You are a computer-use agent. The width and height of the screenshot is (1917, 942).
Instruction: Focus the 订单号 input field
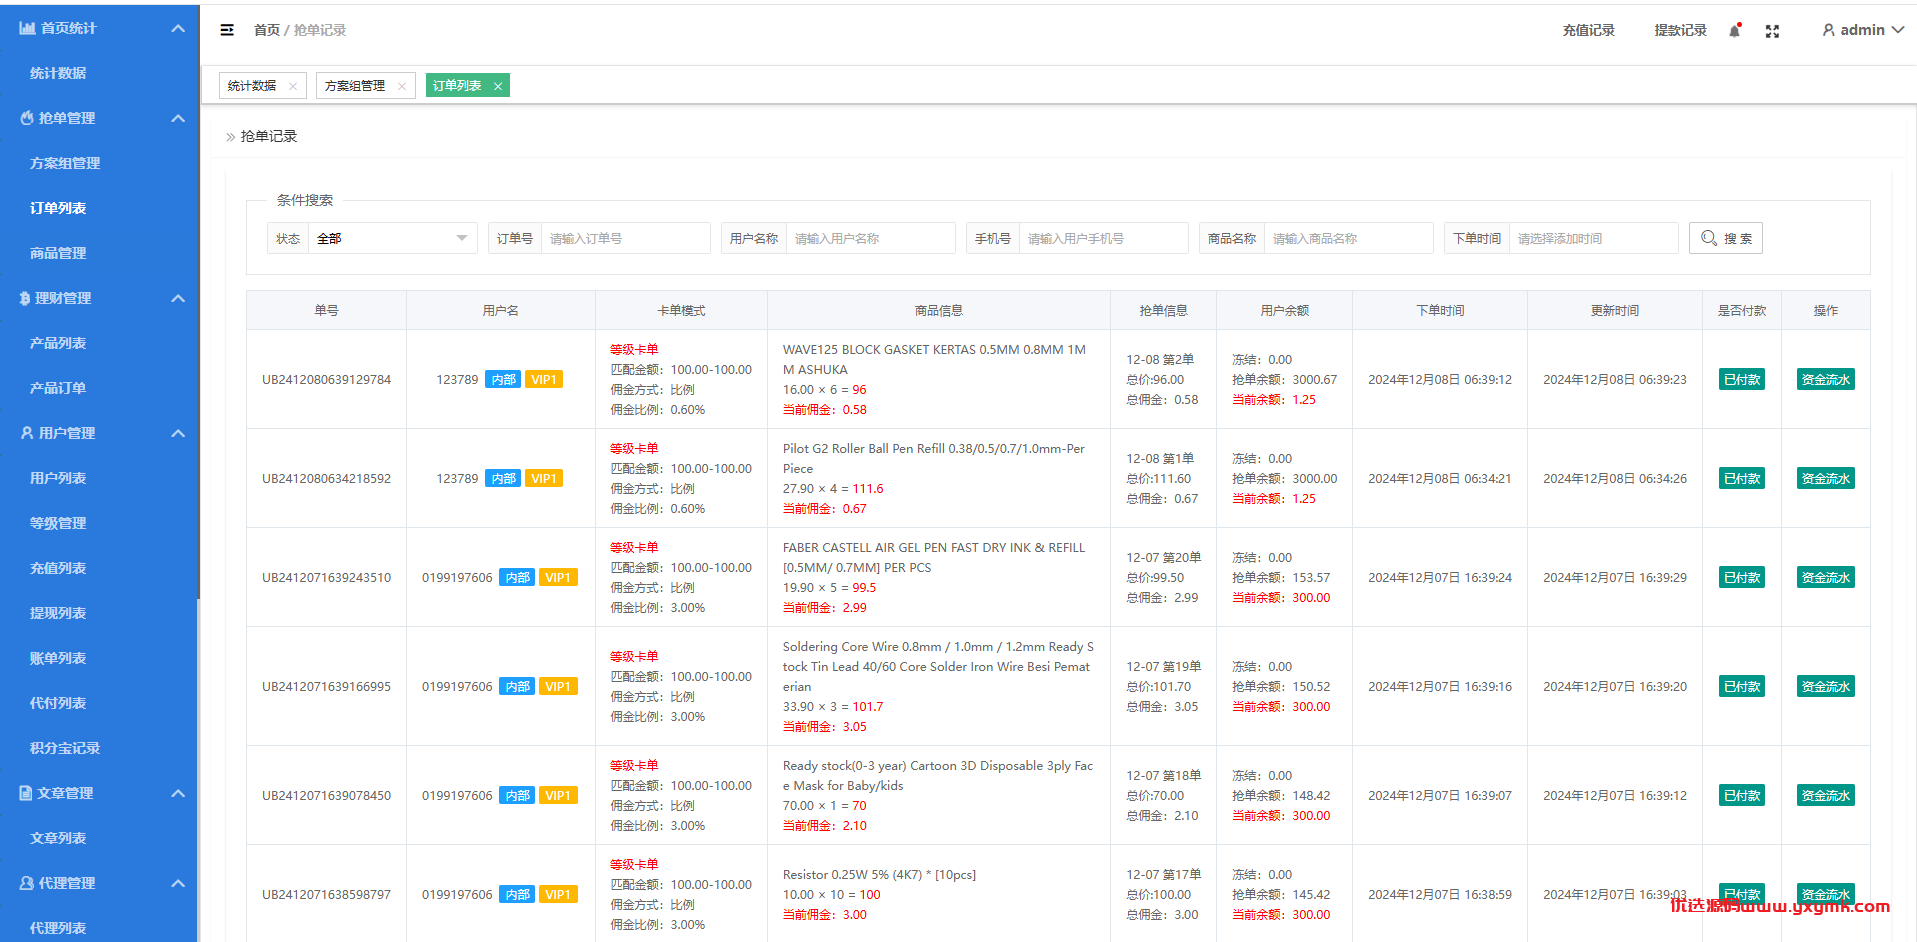point(625,238)
